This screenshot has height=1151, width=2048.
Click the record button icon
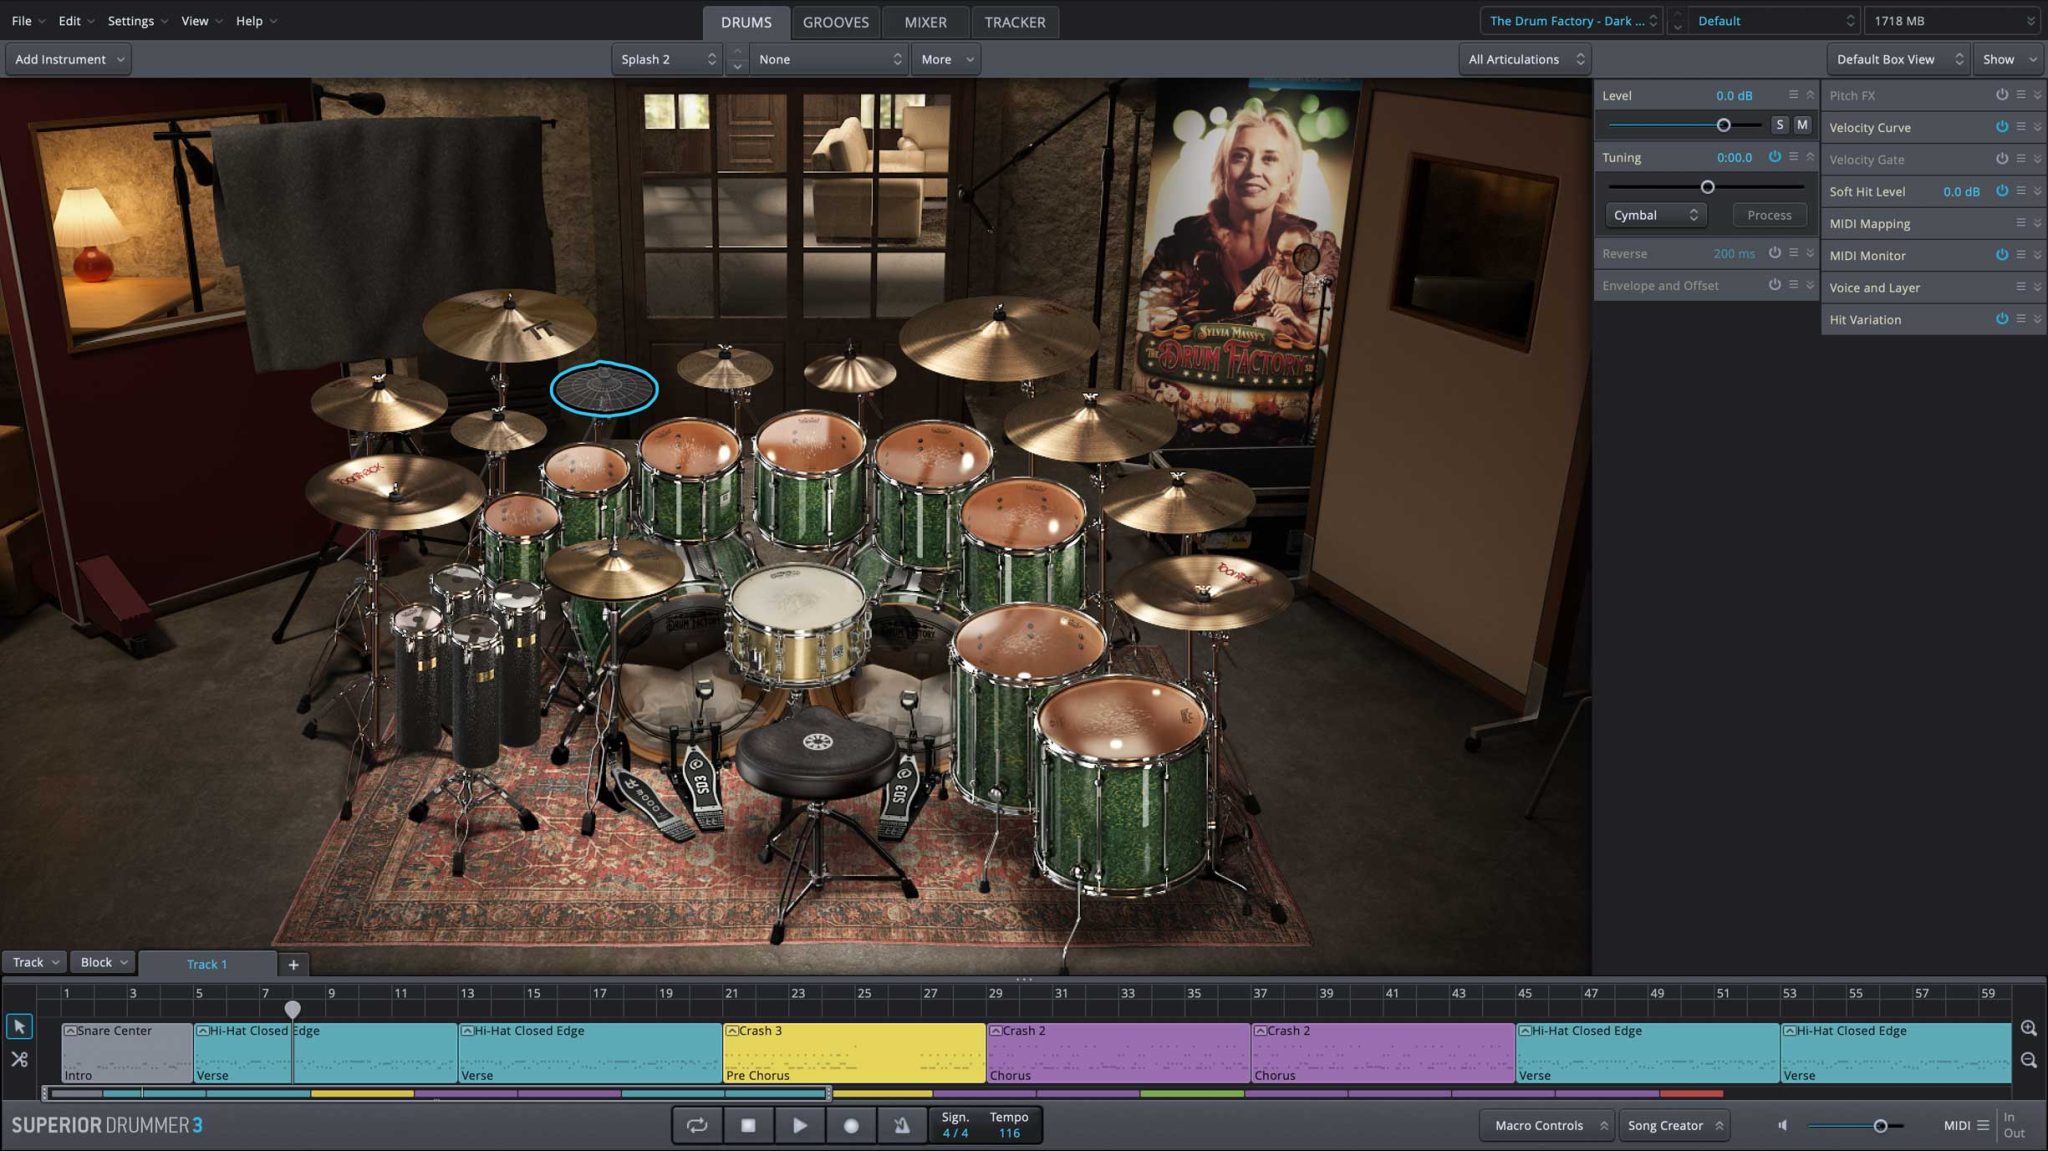coord(851,1125)
